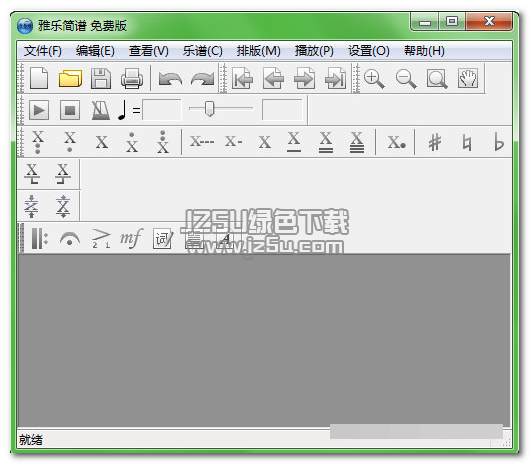Jump to the last page

pos(335,78)
